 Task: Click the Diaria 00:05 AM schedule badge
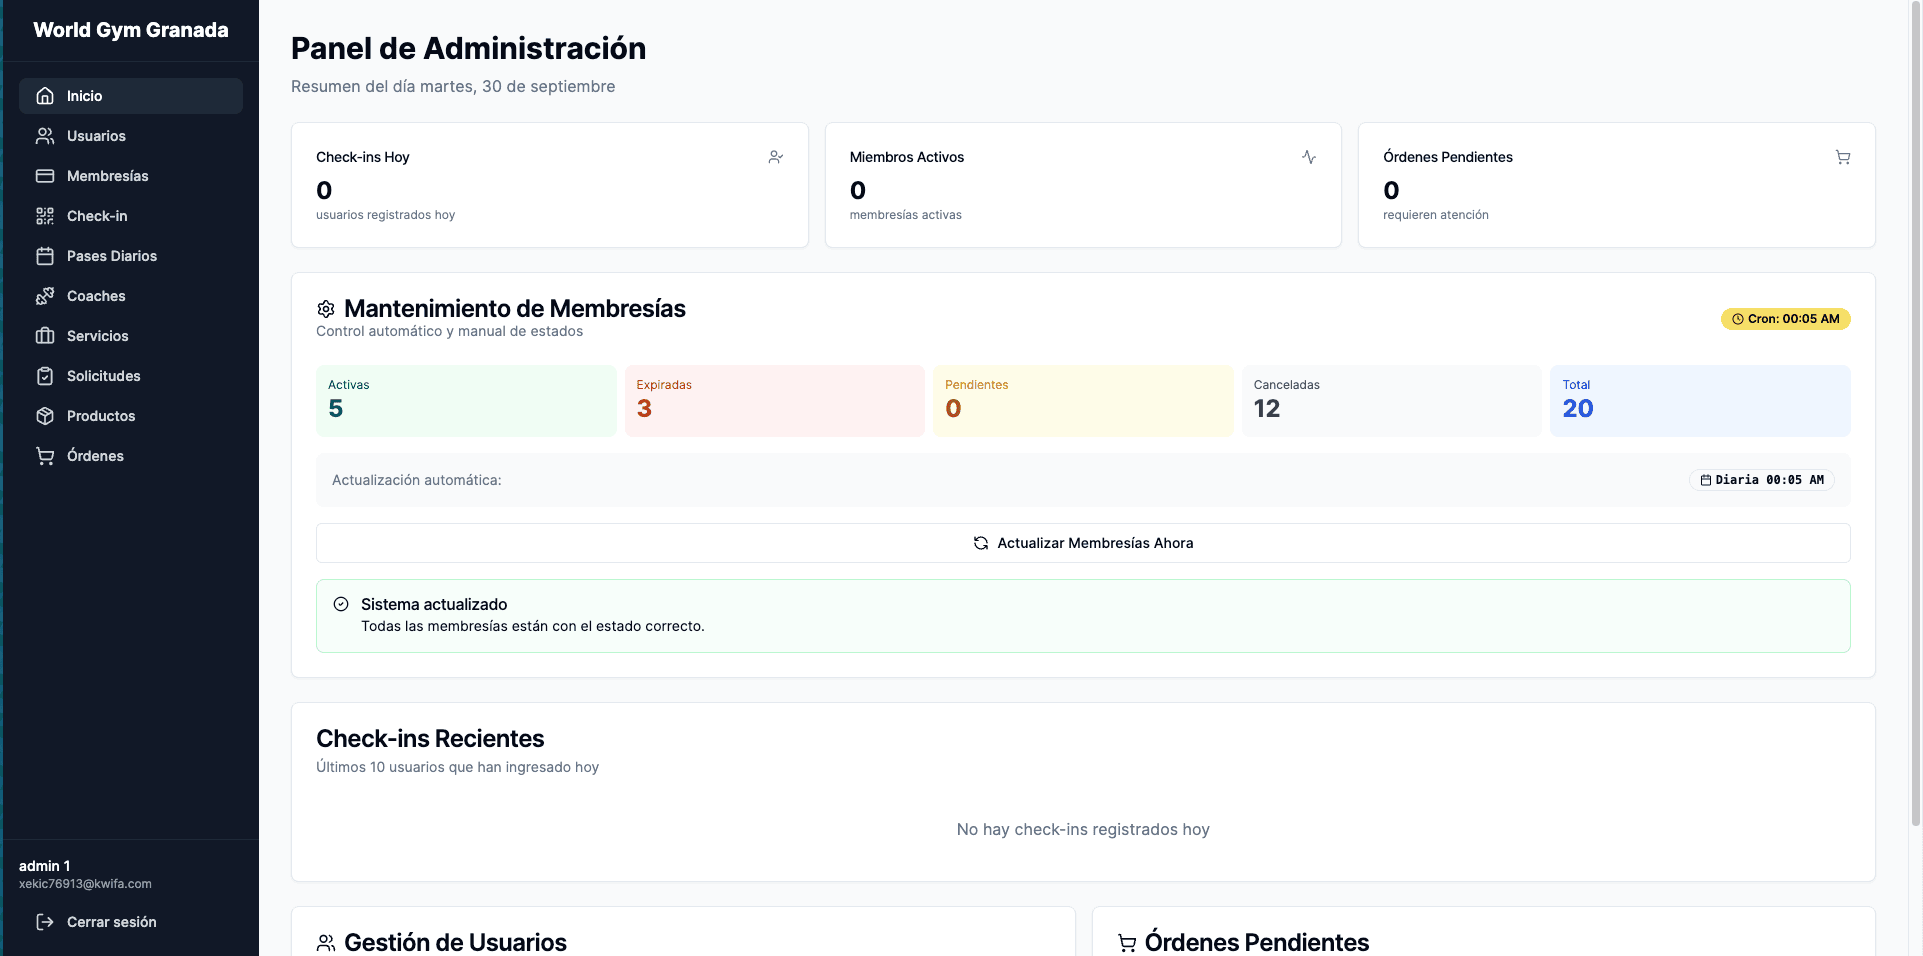(1761, 480)
